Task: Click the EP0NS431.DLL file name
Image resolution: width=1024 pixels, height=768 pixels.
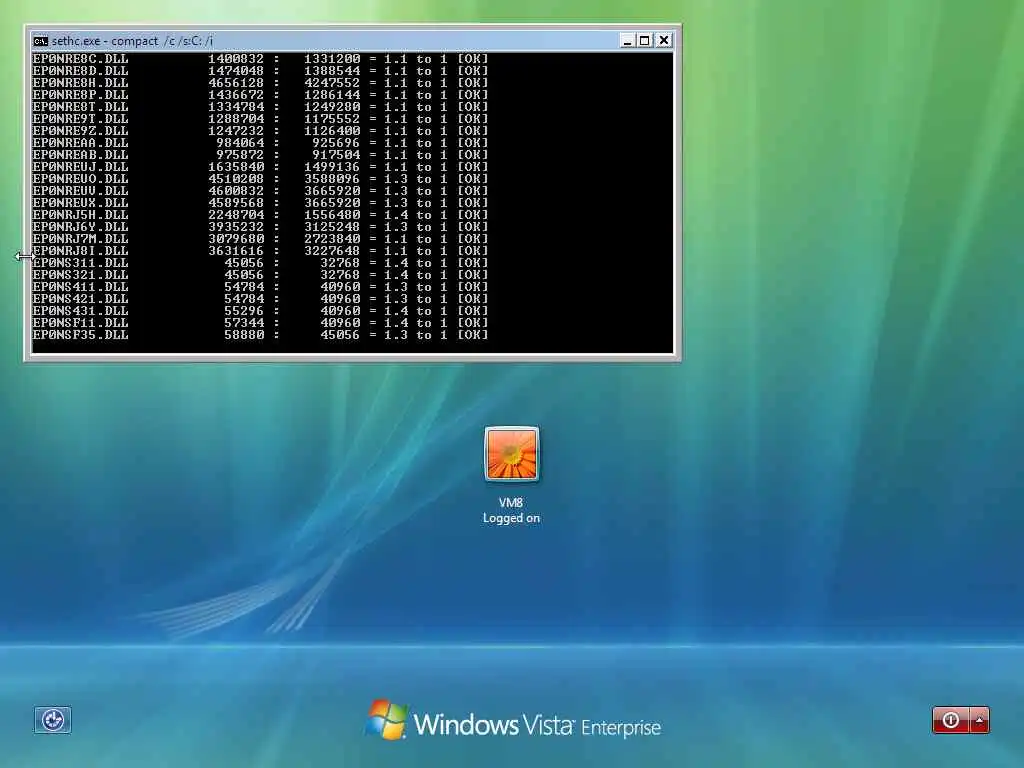Action: 80,310
